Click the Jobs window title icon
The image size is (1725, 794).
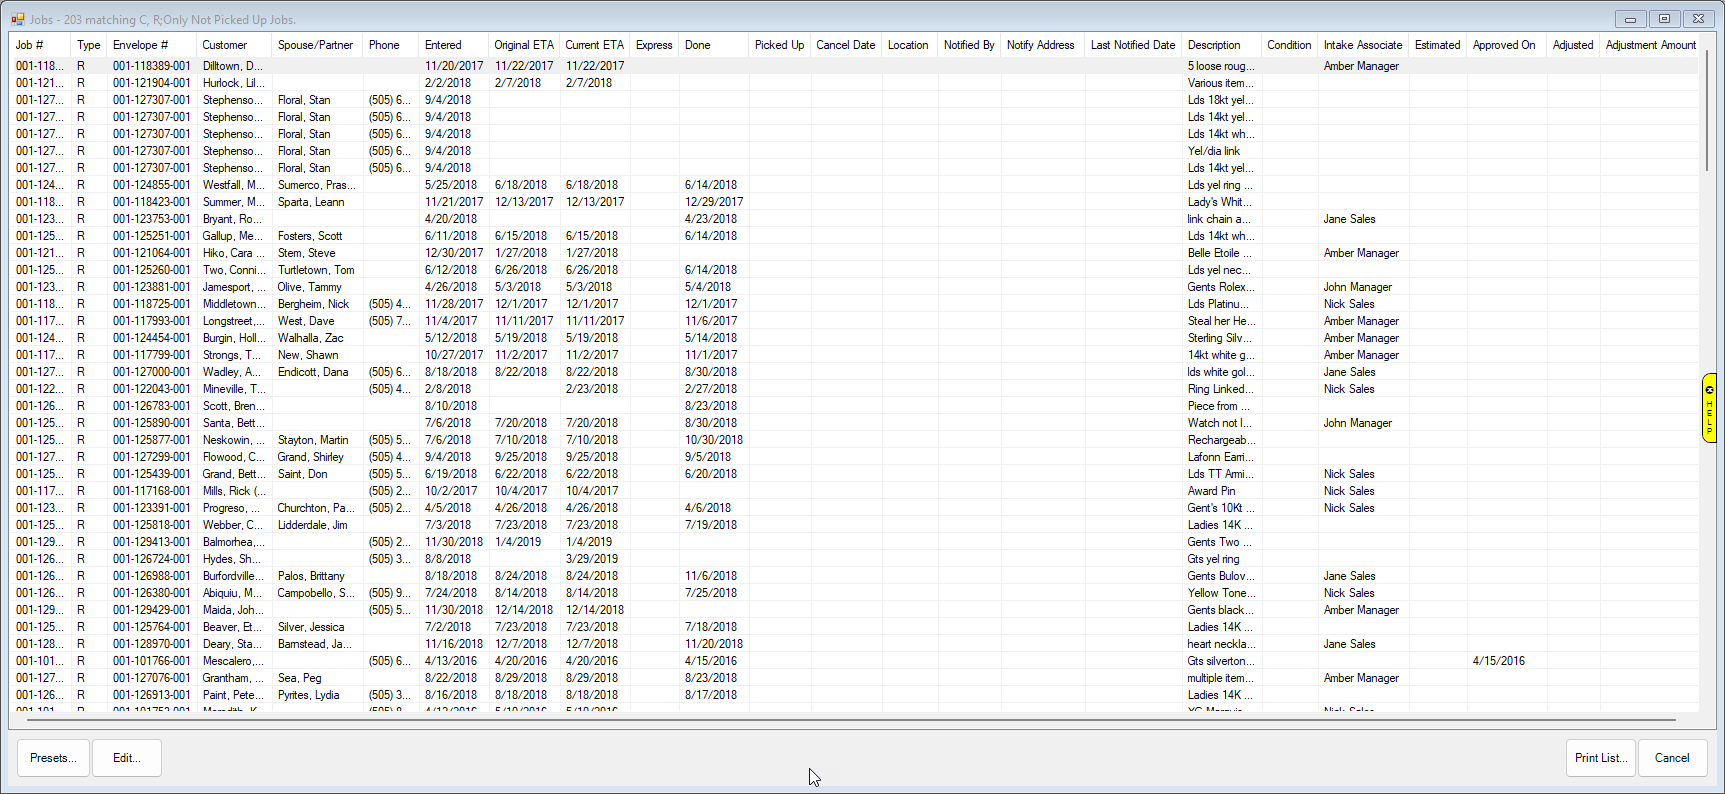coord(17,19)
